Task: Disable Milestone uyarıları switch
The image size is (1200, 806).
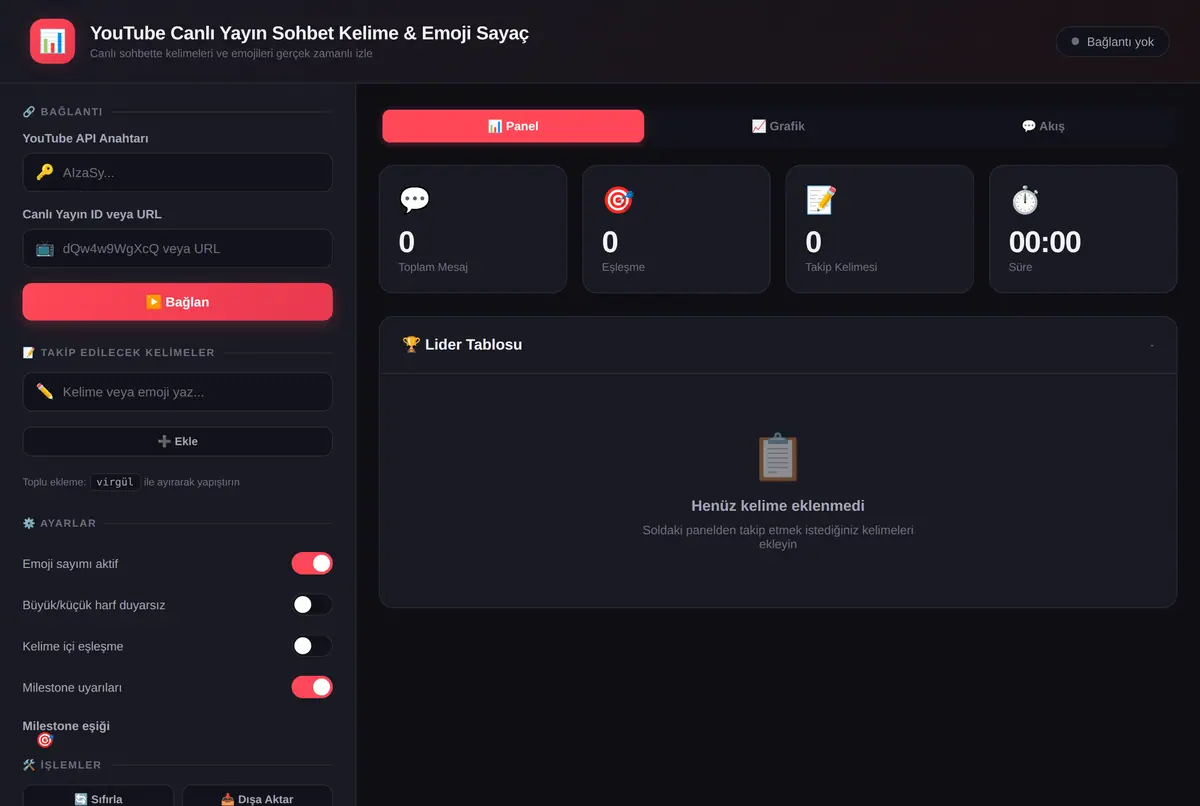Action: coord(312,687)
